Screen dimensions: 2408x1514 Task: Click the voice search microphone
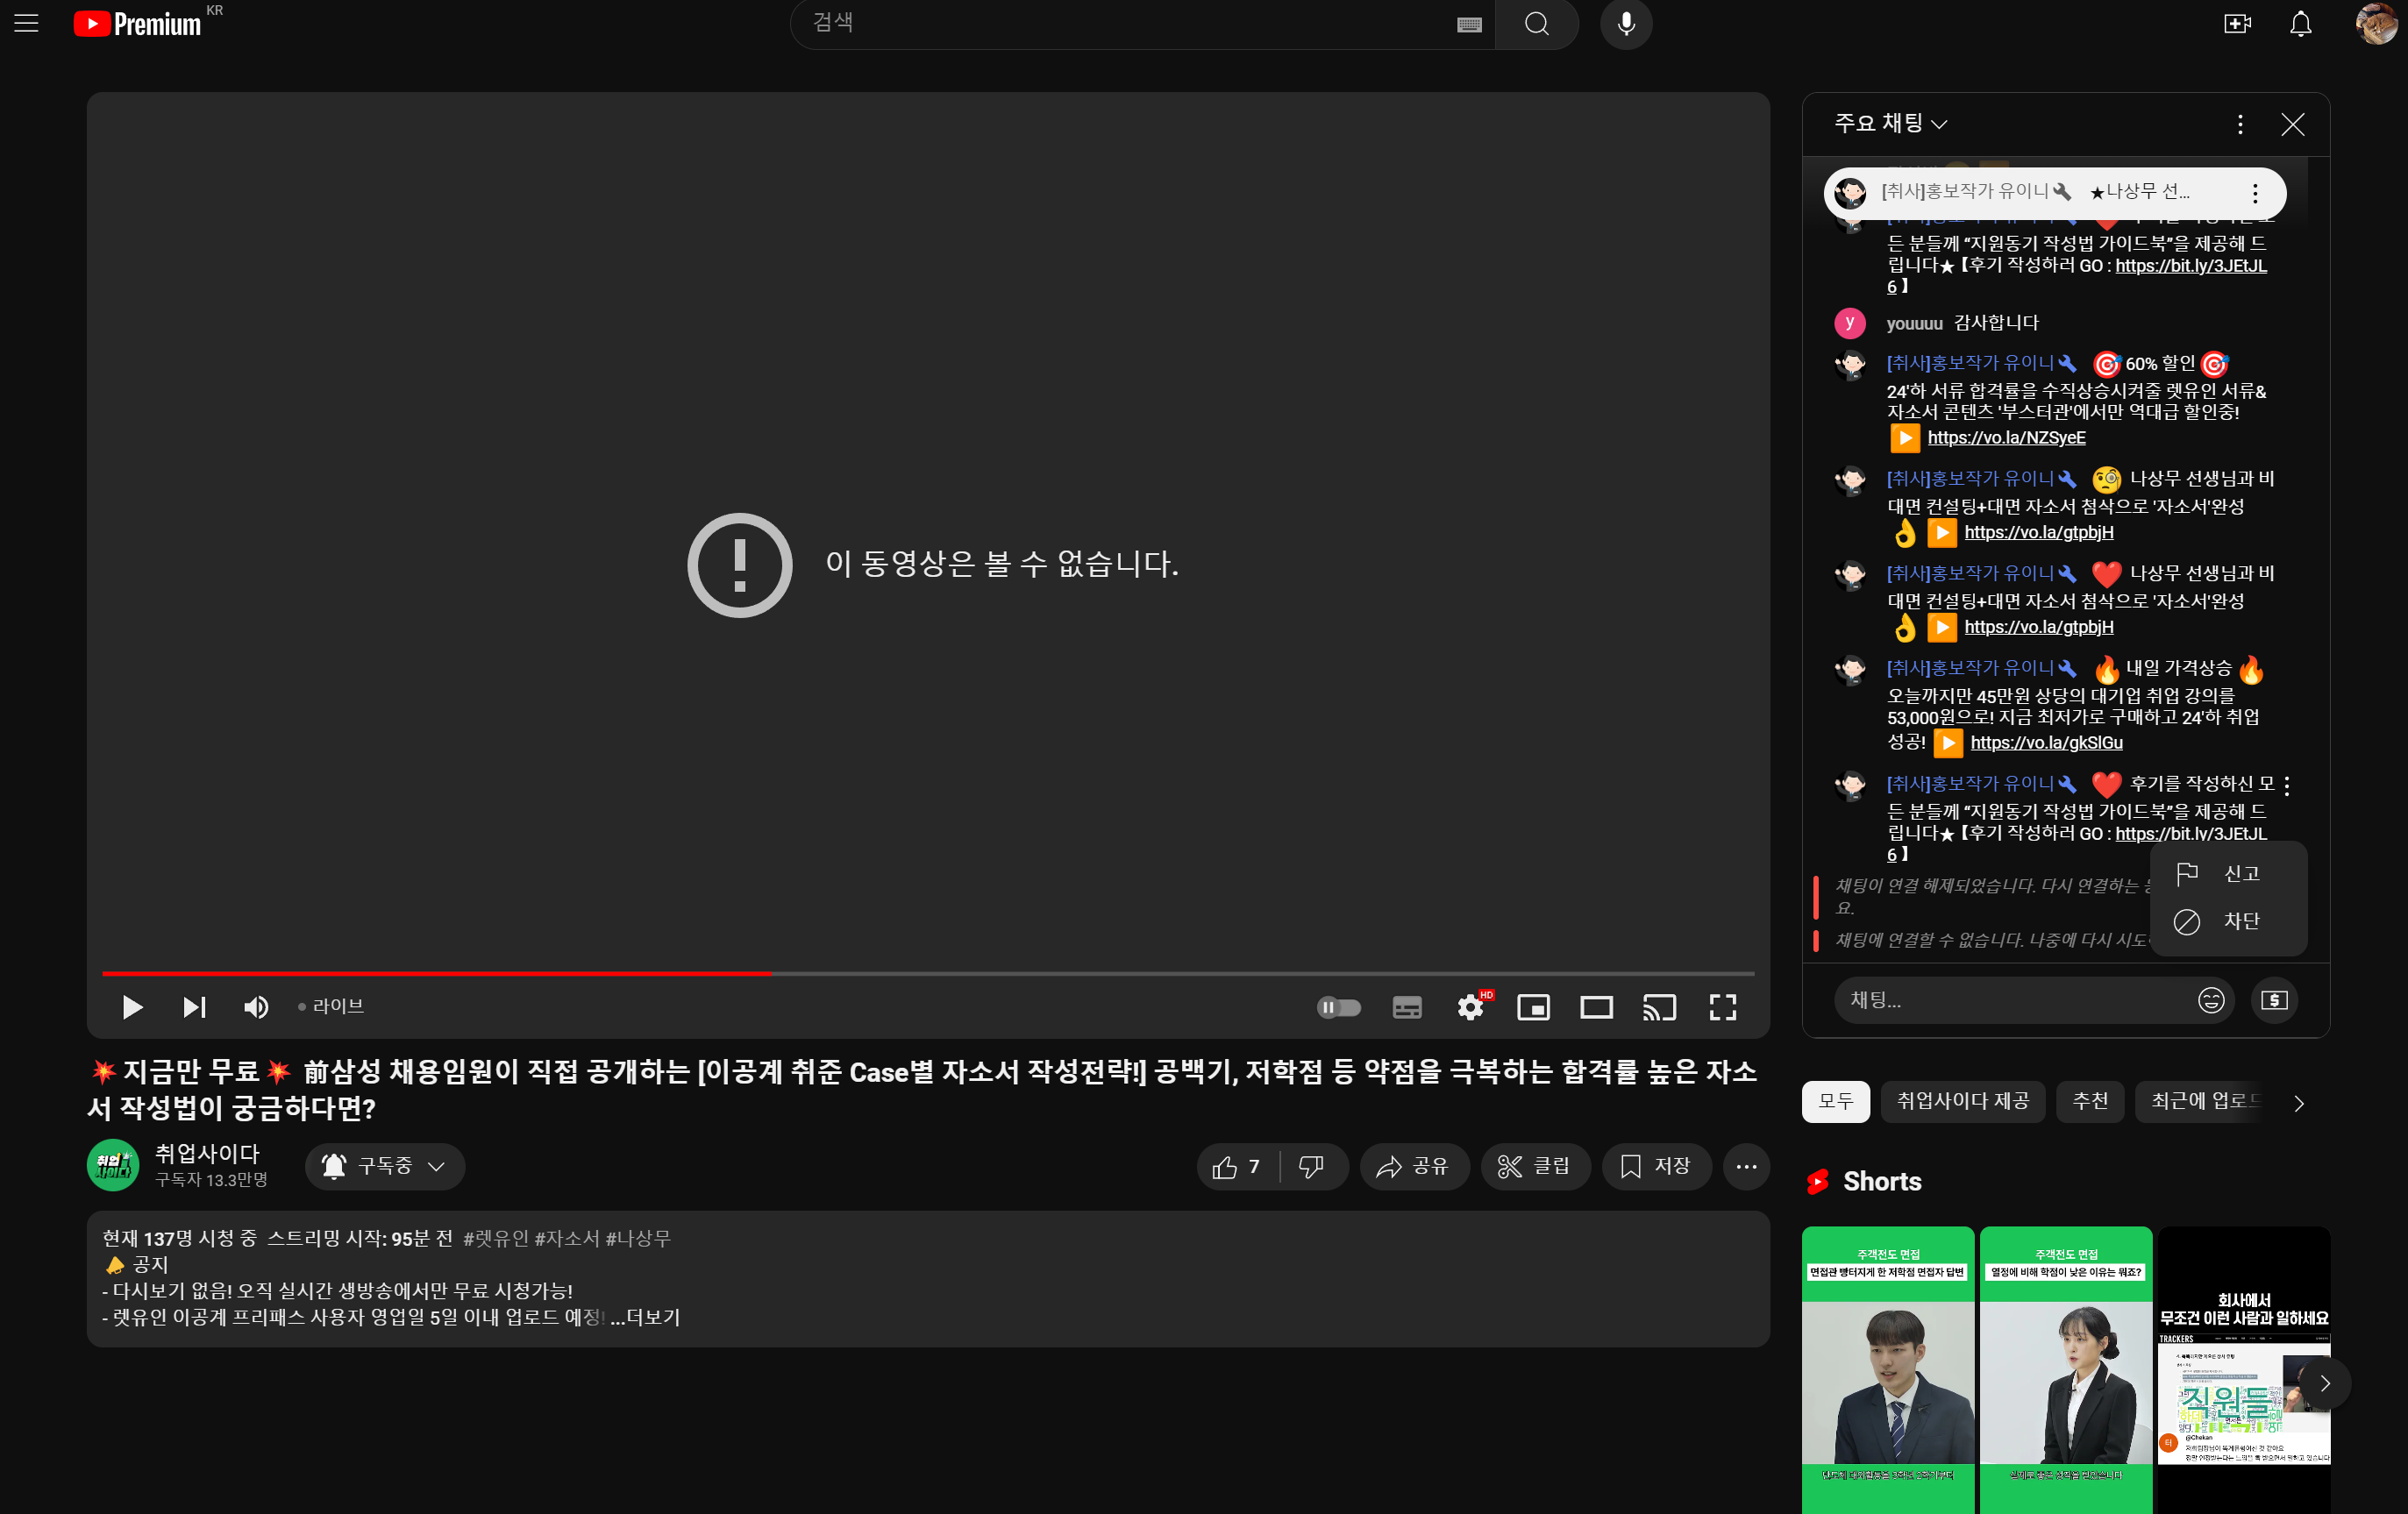[1626, 24]
